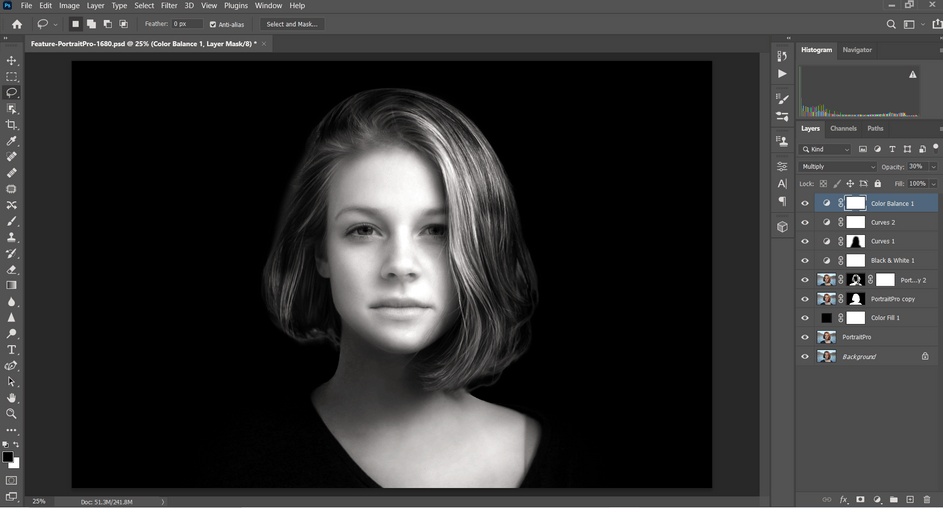This screenshot has height=508, width=943.
Task: Expand the Opacity slider dropdown arrow
Action: [933, 167]
